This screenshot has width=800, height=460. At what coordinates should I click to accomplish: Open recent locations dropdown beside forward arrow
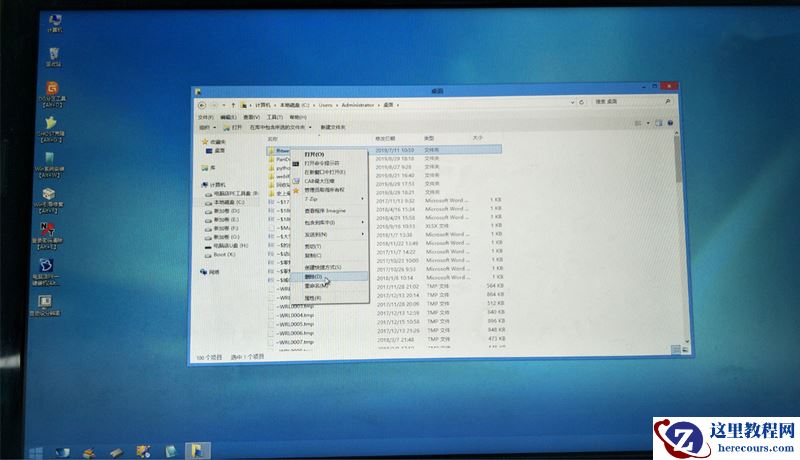click(224, 105)
